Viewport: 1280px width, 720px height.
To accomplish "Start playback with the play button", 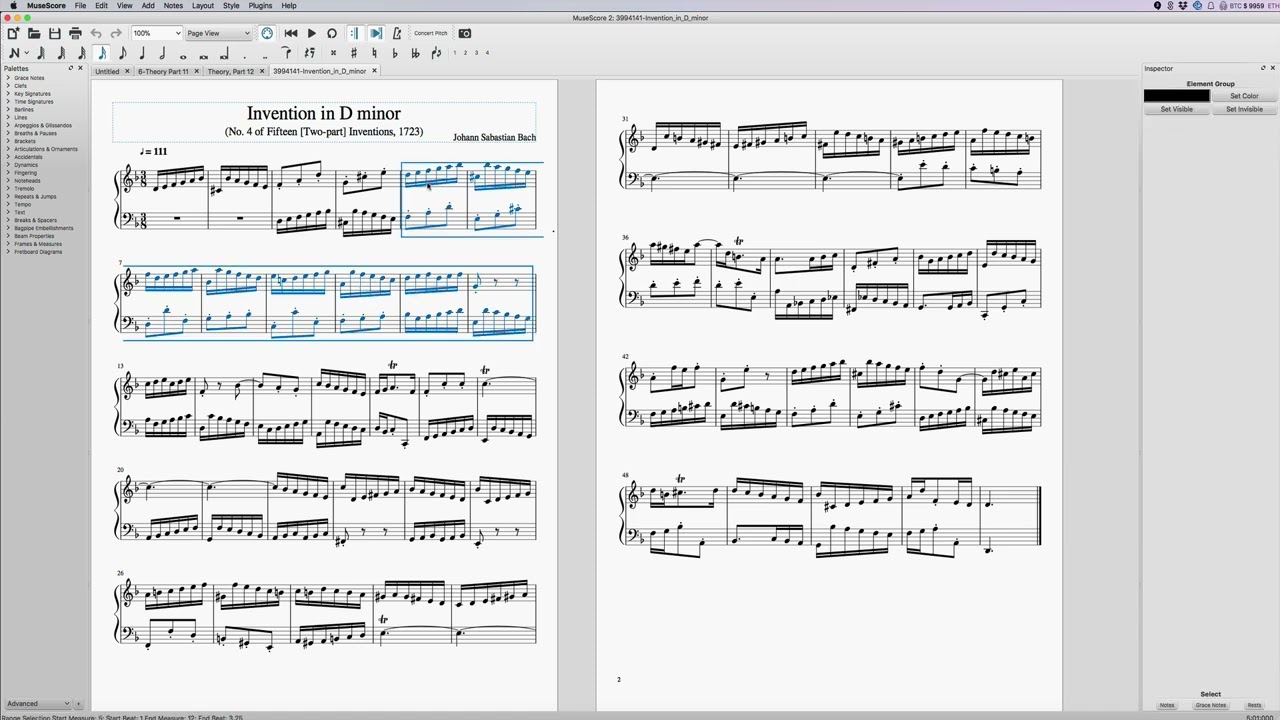I will [311, 33].
